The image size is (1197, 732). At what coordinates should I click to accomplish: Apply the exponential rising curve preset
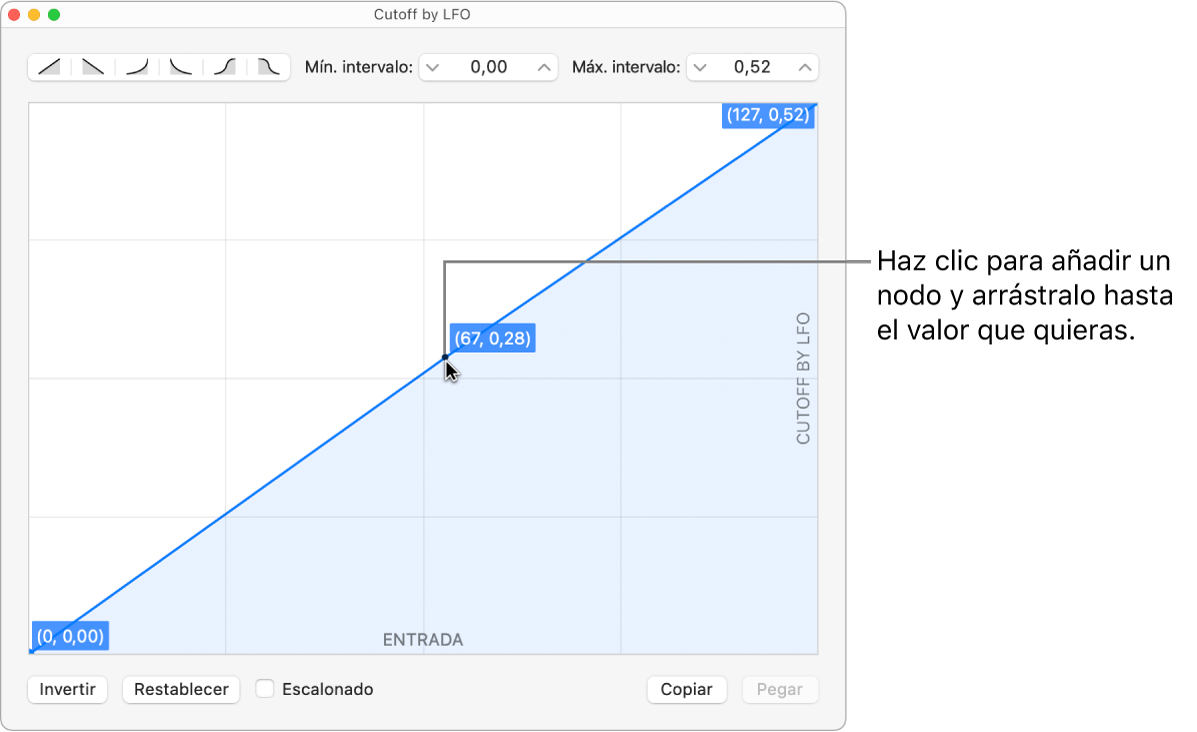135,67
